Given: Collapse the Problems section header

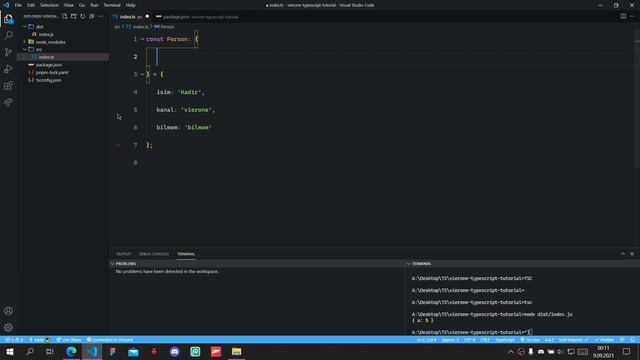Looking at the screenshot, I should tap(126, 264).
